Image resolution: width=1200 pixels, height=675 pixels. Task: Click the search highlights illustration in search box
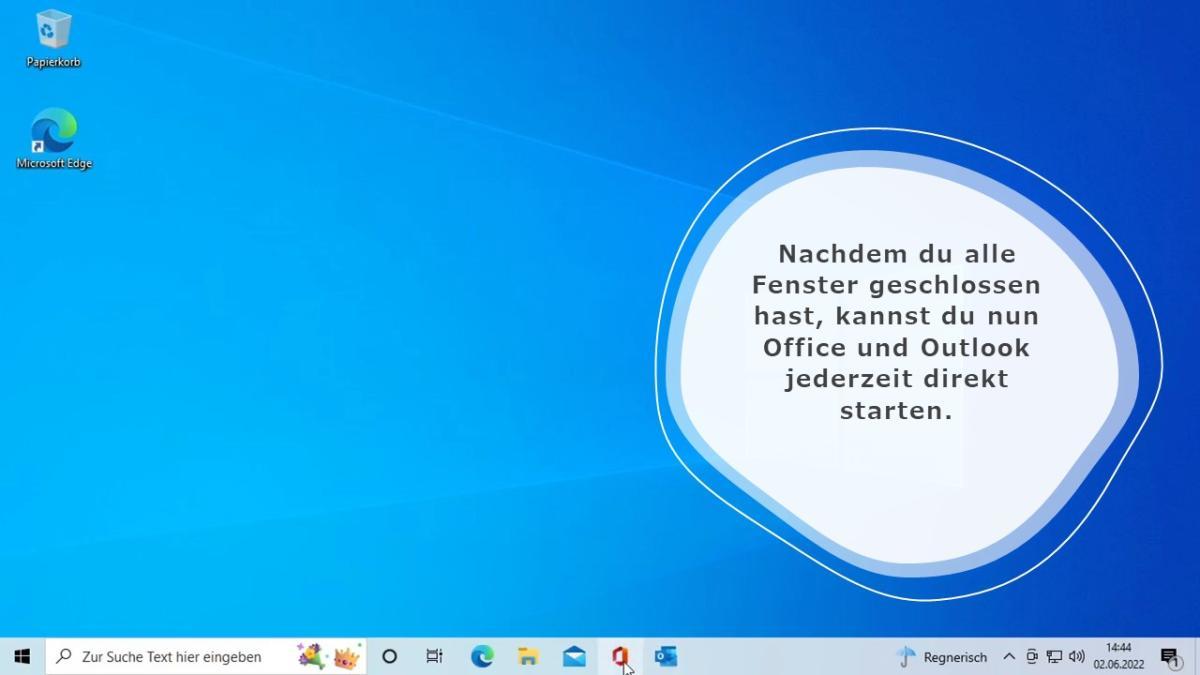(x=329, y=656)
